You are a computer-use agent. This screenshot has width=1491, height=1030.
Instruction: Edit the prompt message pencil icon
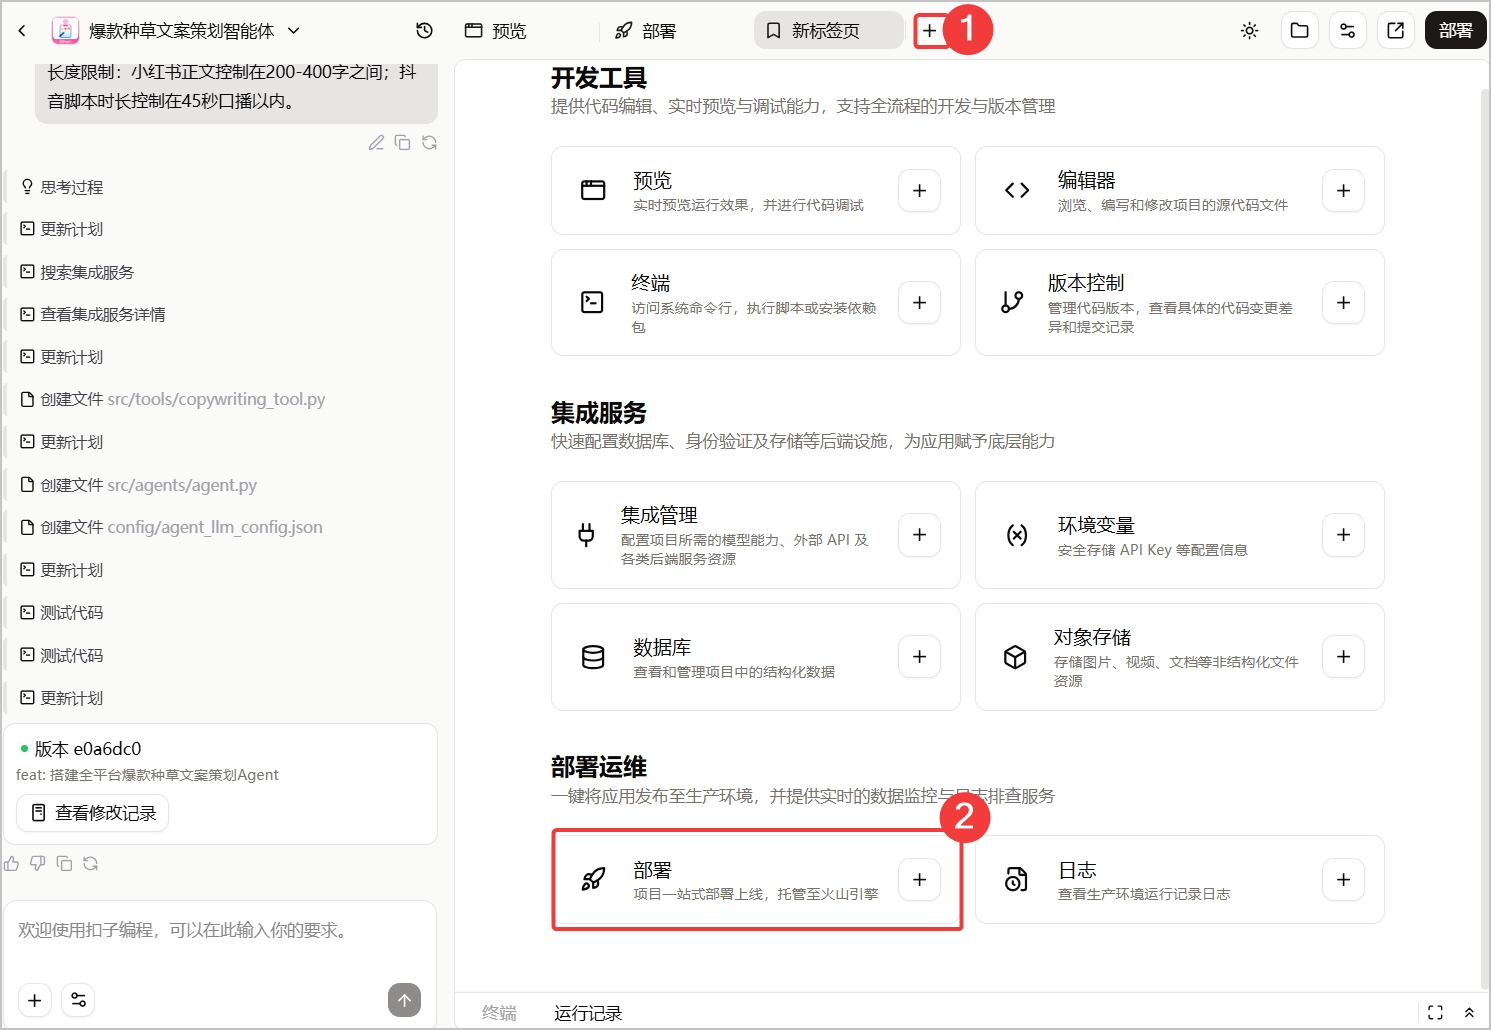[x=376, y=143]
